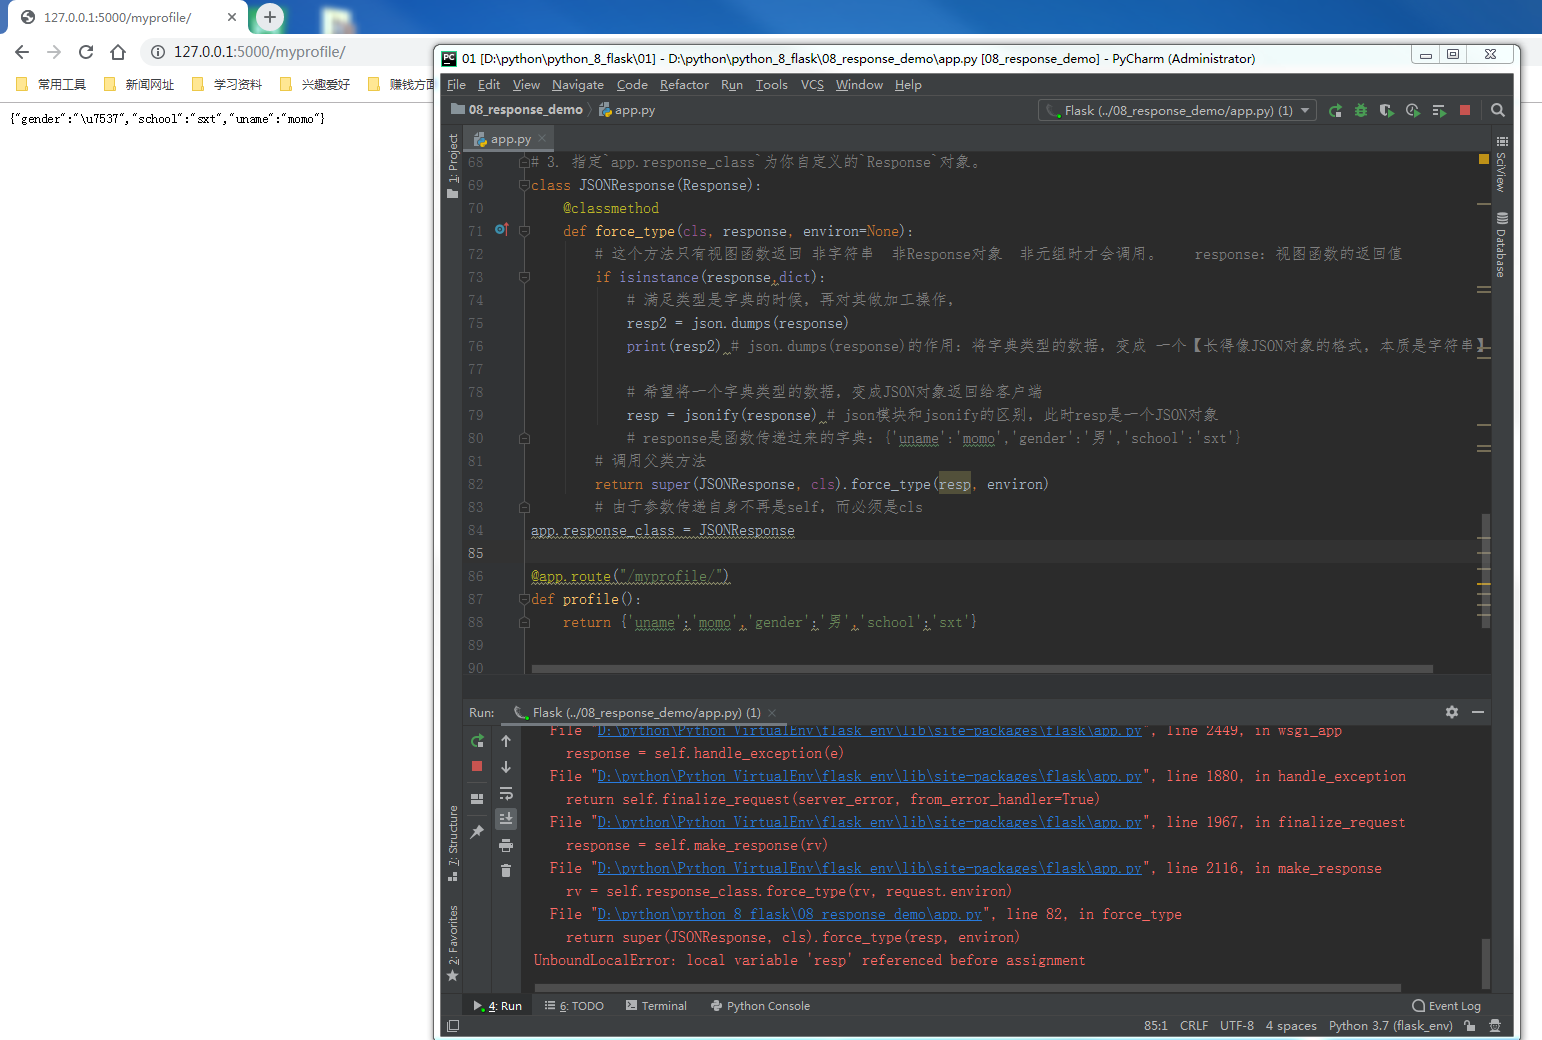The width and height of the screenshot is (1542, 1040).
Task: Open the Event Log
Action: click(1446, 1006)
